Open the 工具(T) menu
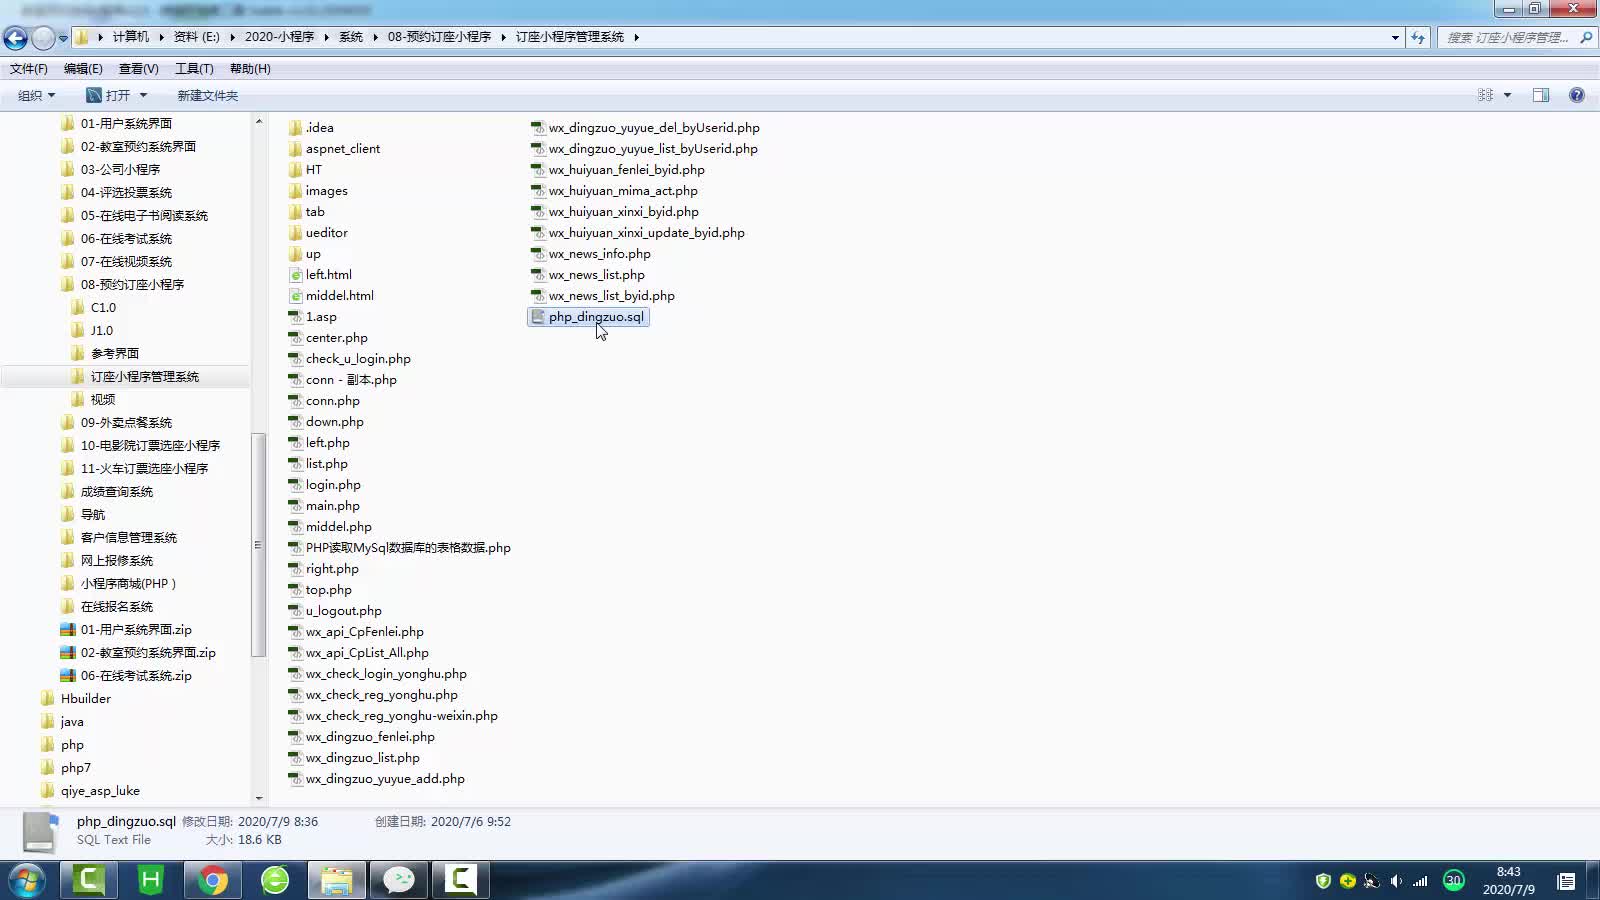1600x900 pixels. pyautogui.click(x=194, y=69)
